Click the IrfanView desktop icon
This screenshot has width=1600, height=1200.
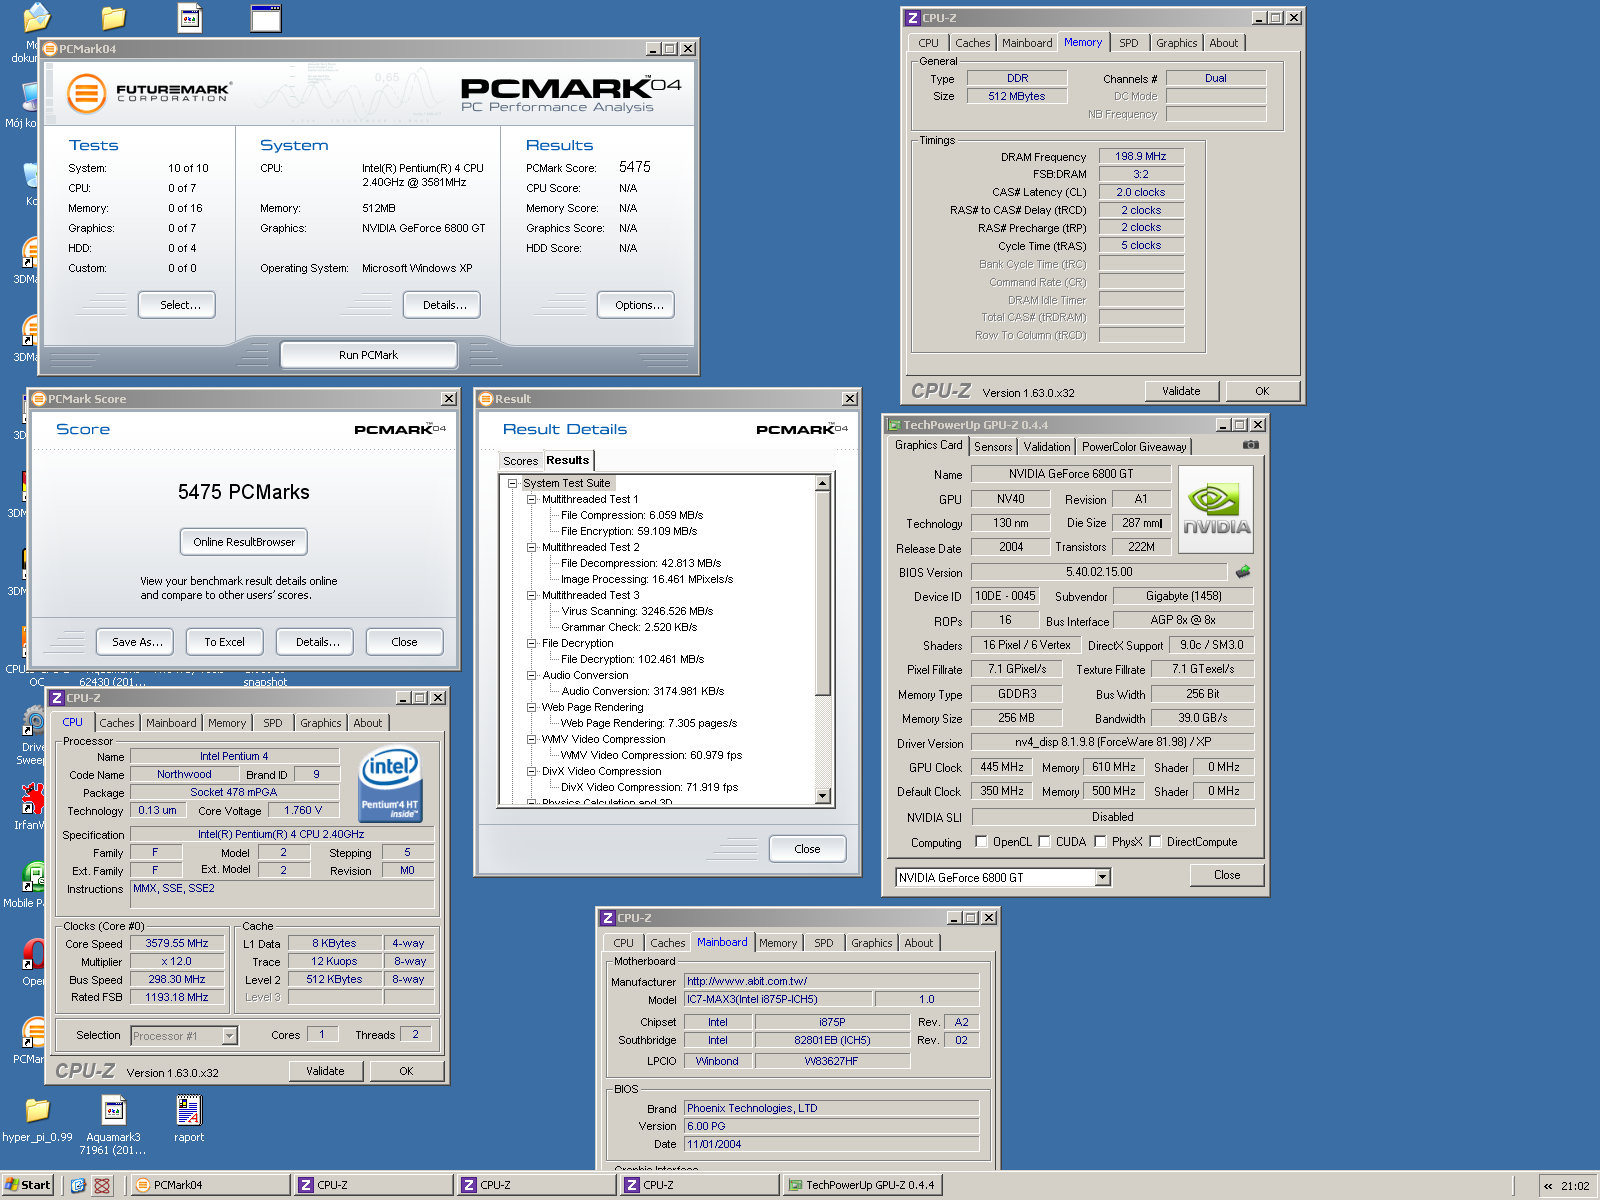(x=32, y=800)
